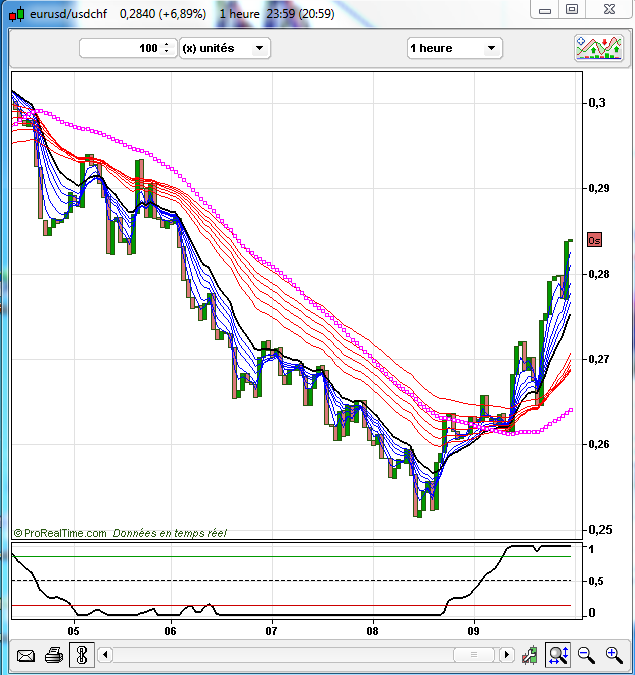Open the indicators chart icon at top right
635x675 pixels.
coord(598,48)
